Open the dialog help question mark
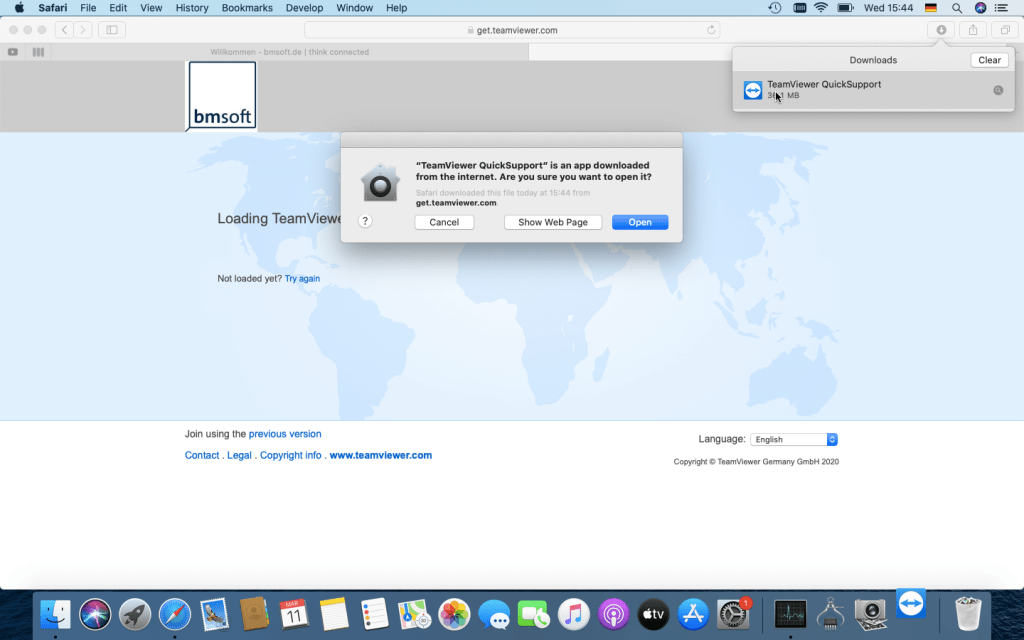 (365, 221)
